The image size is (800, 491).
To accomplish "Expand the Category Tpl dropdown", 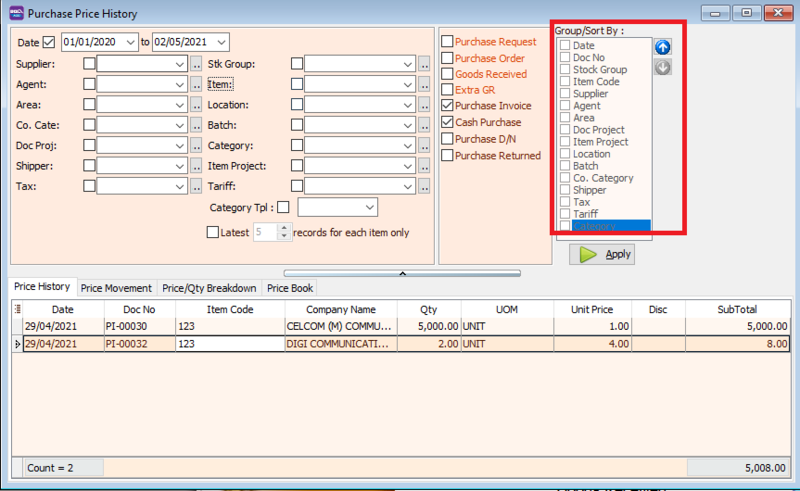I will tap(369, 207).
